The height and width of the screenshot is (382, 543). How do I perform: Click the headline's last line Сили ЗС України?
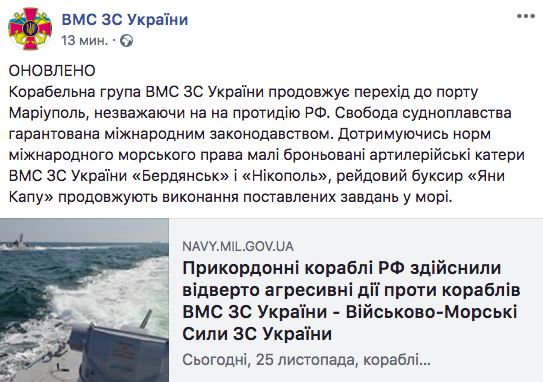coord(257,334)
